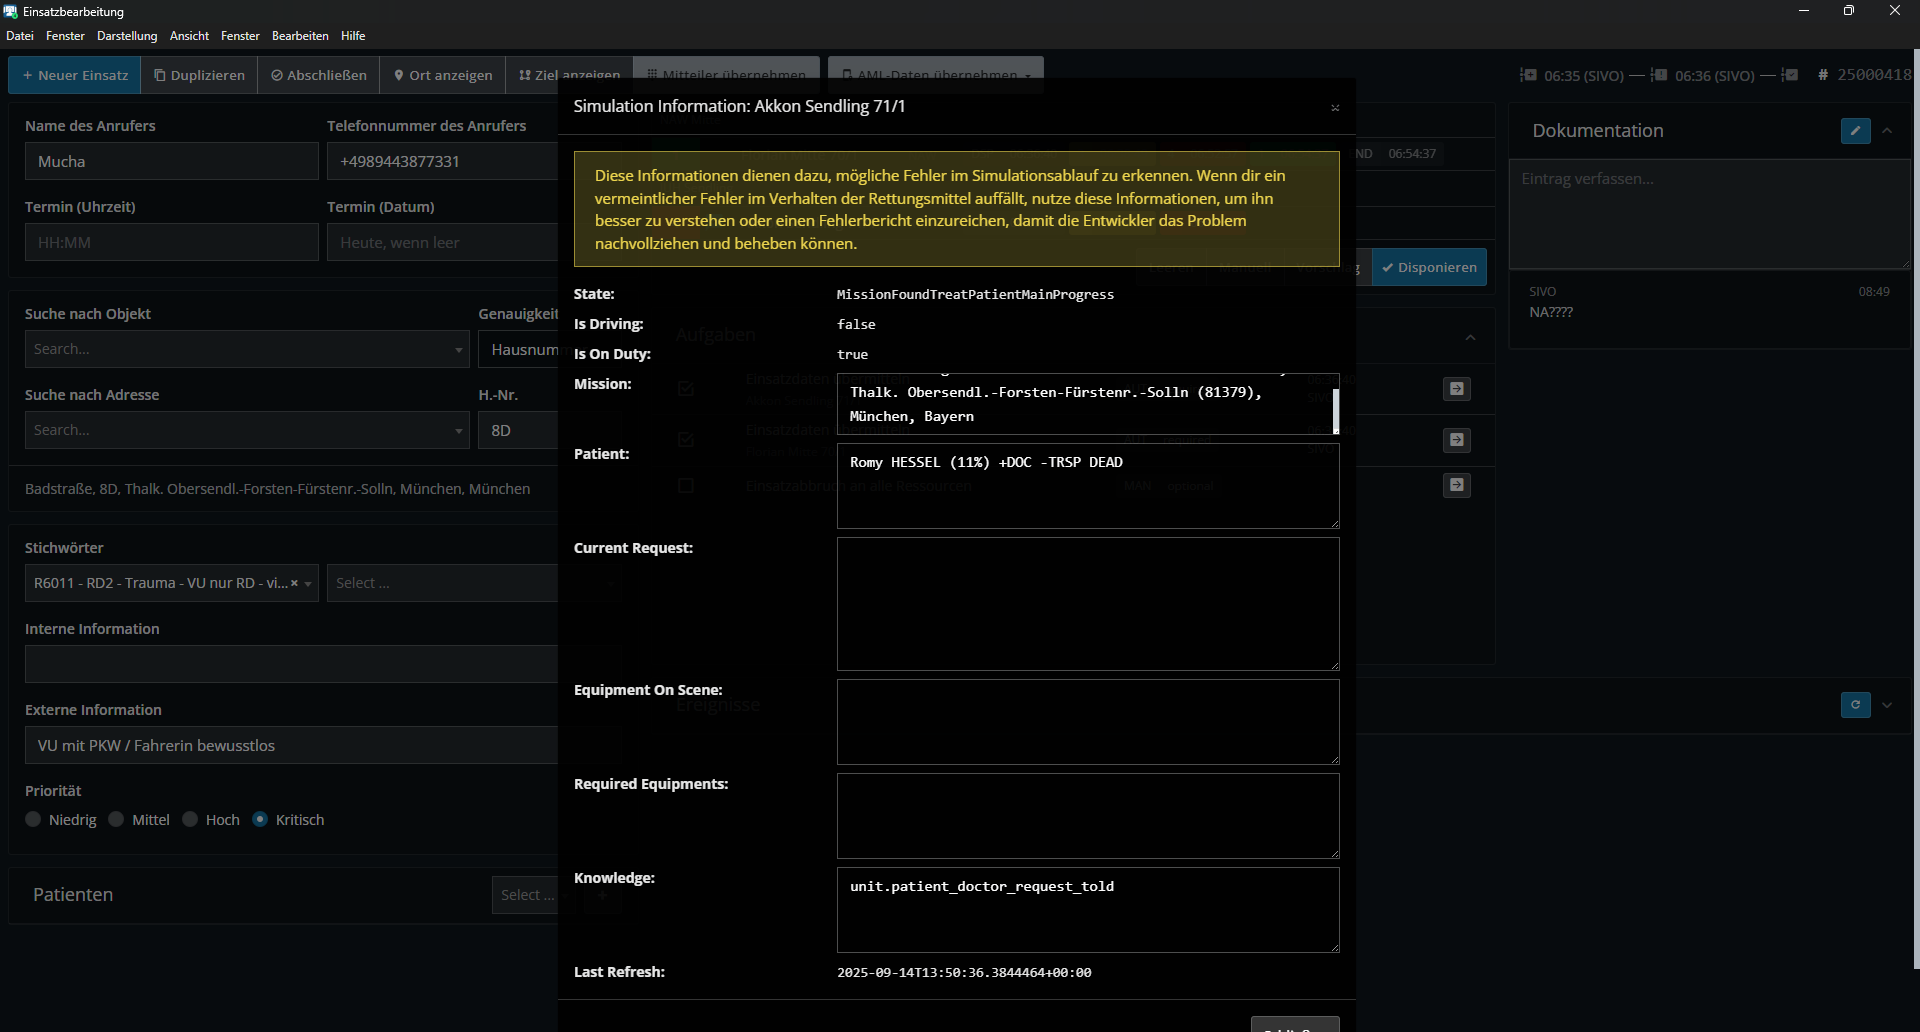Select the Niedrig priority radio button
Image resolution: width=1920 pixels, height=1032 pixels.
34,820
